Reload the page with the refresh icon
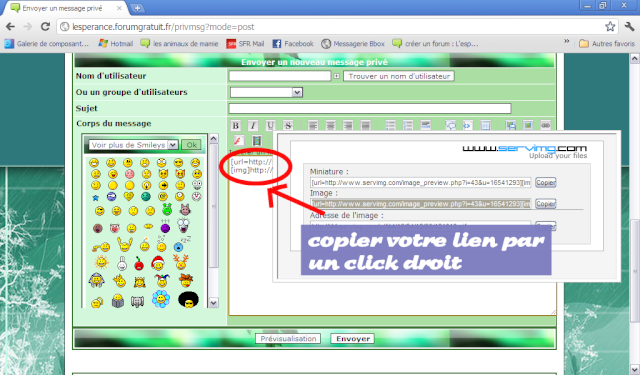640x375 pixels. click(45, 27)
